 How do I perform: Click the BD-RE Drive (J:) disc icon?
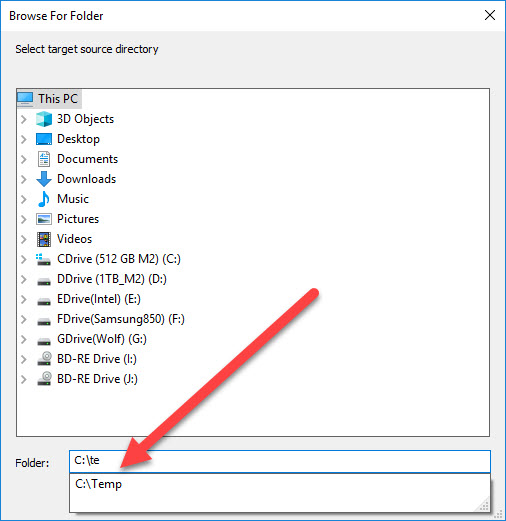tap(44, 379)
